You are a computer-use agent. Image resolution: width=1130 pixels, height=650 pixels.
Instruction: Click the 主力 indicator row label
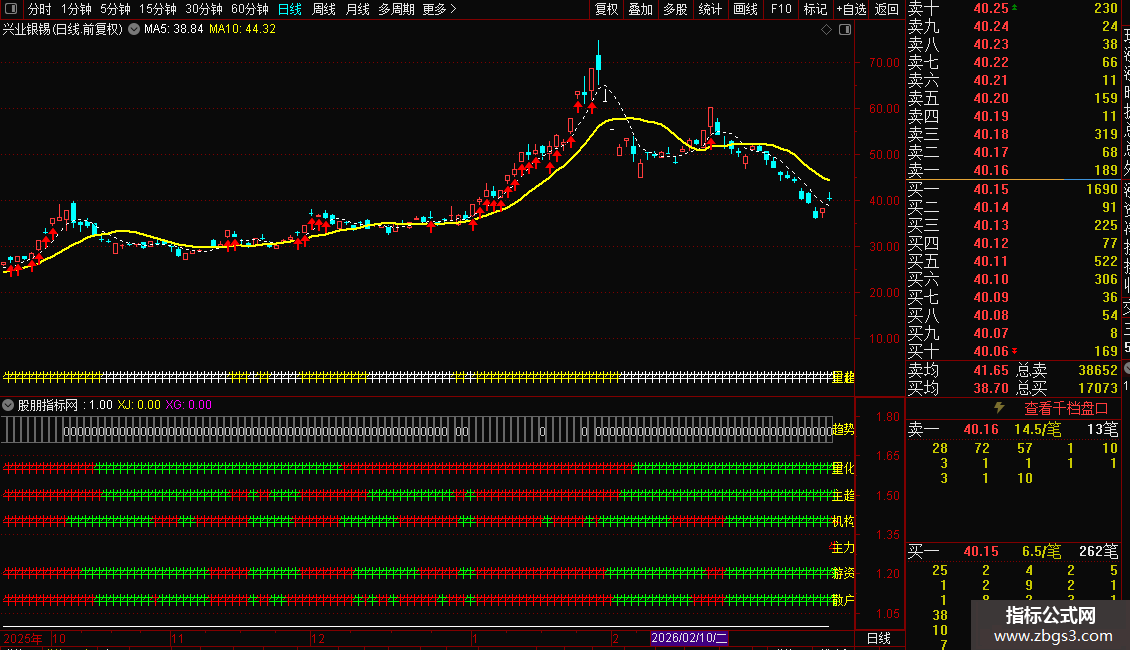click(x=843, y=548)
